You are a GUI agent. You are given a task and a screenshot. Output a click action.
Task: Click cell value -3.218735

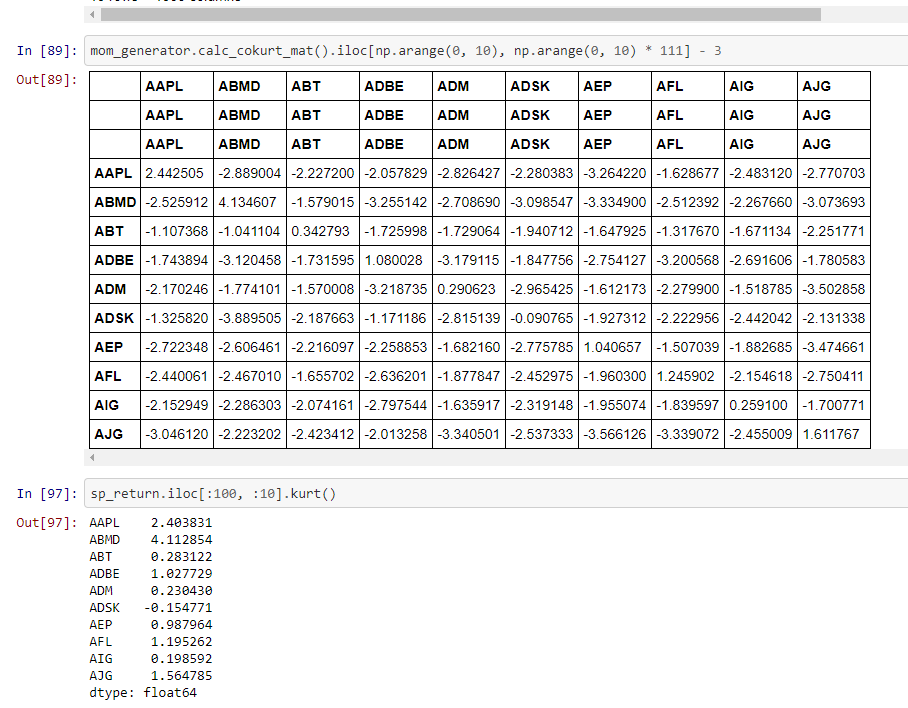tap(396, 289)
